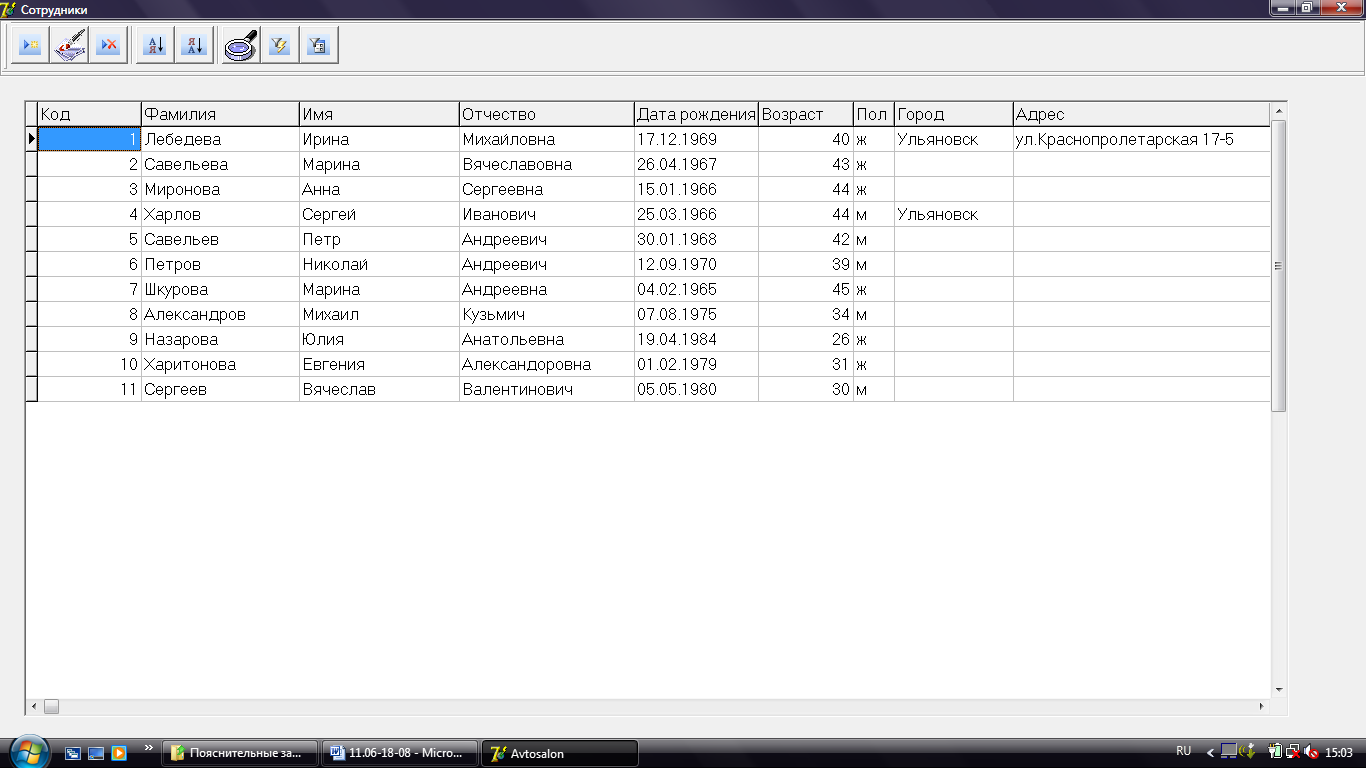The height and width of the screenshot is (768, 1366).
Task: Click the Возраст column header
Action: 806,114
